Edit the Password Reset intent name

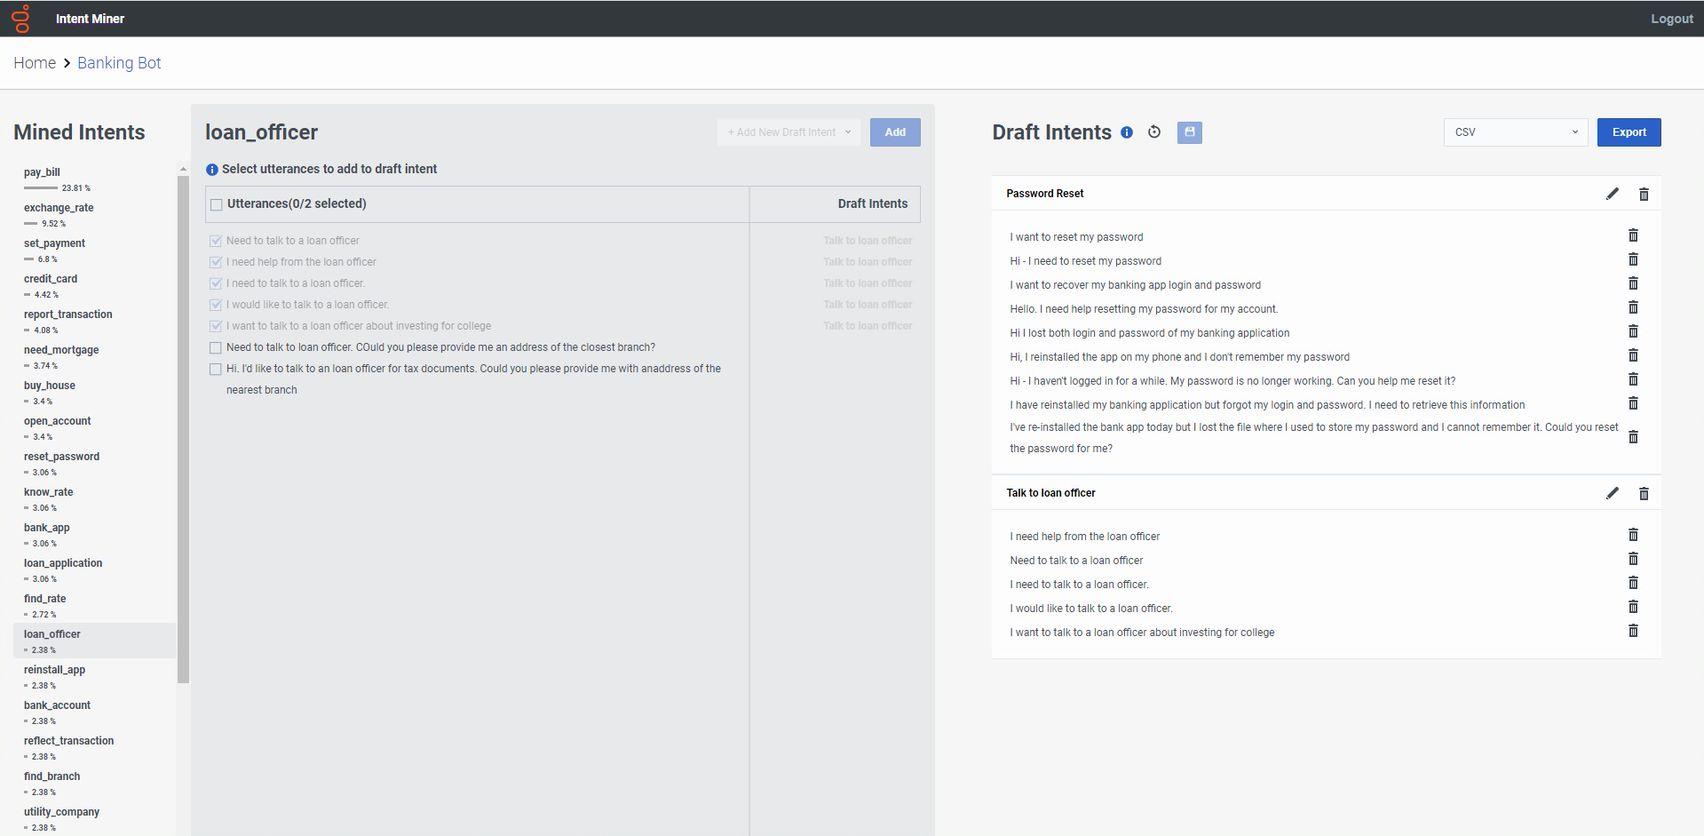[1612, 194]
